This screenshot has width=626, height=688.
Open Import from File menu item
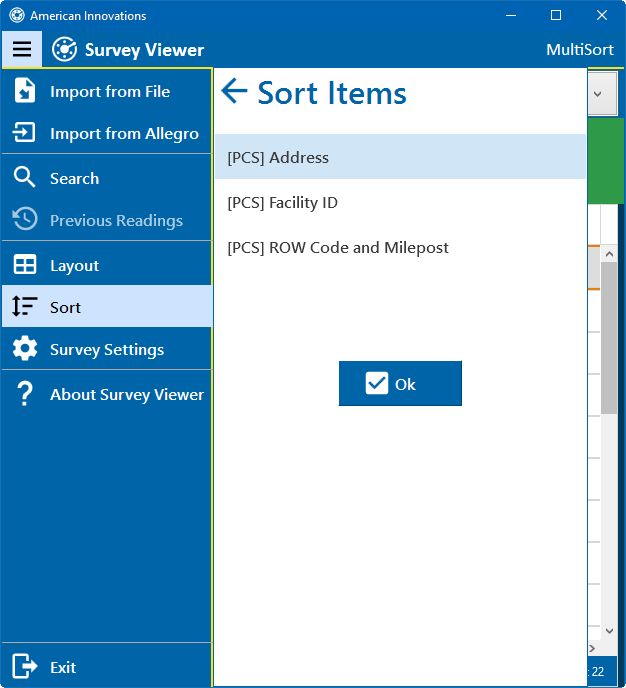[x=107, y=91]
